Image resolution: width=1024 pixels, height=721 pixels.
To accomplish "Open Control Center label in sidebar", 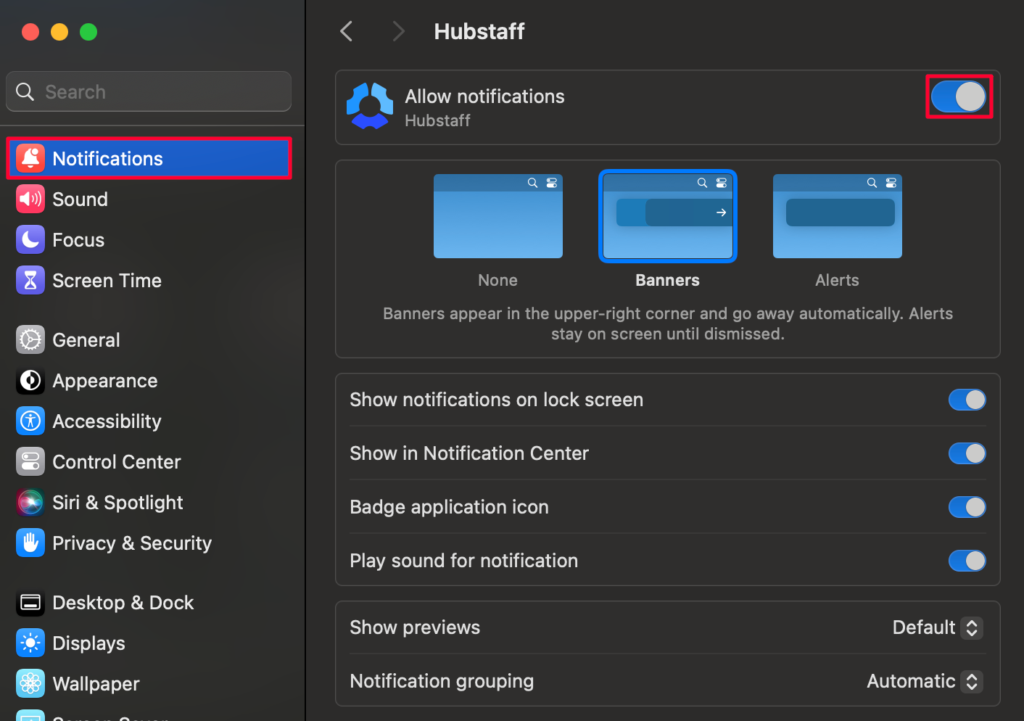I will pos(116,462).
